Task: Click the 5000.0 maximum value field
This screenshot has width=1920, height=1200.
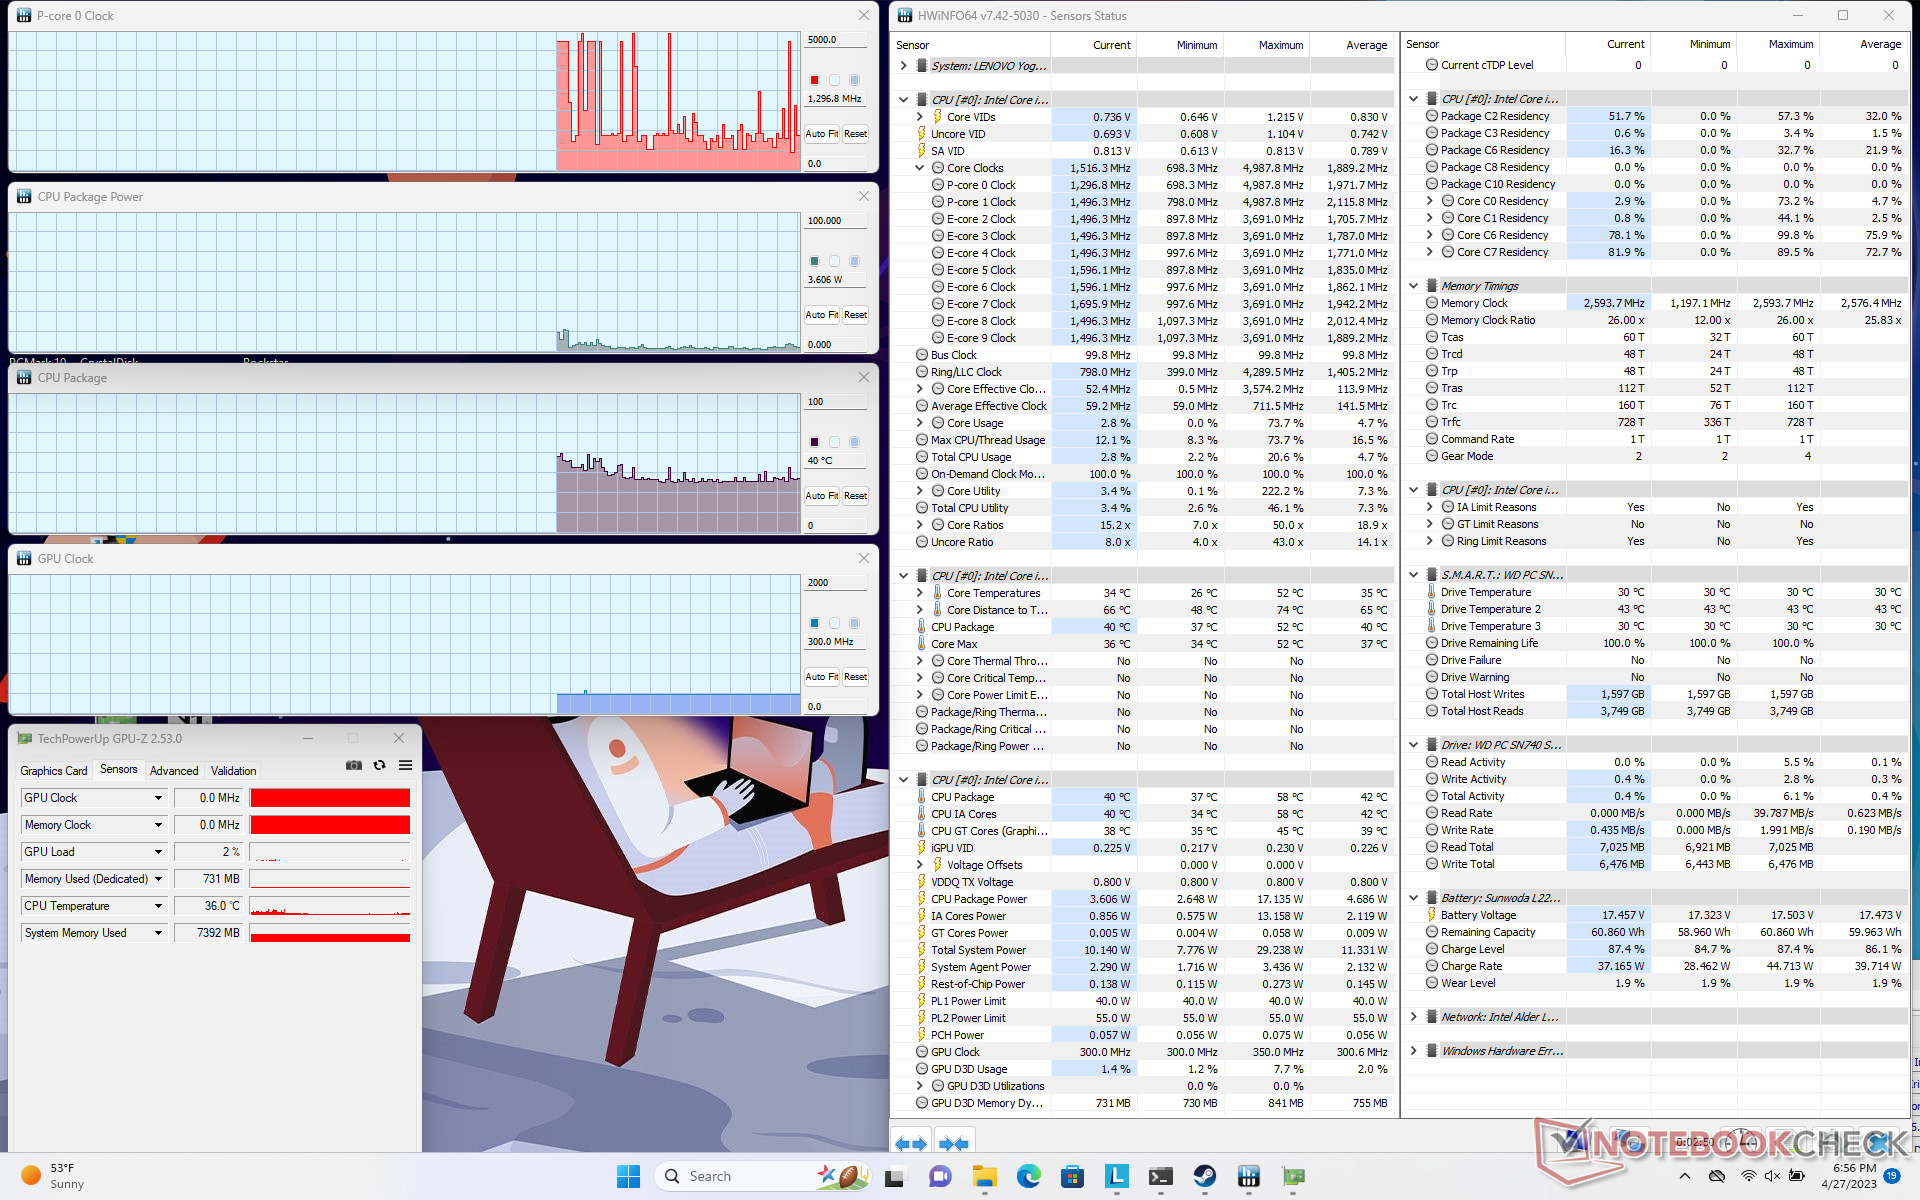Action: pos(834,40)
